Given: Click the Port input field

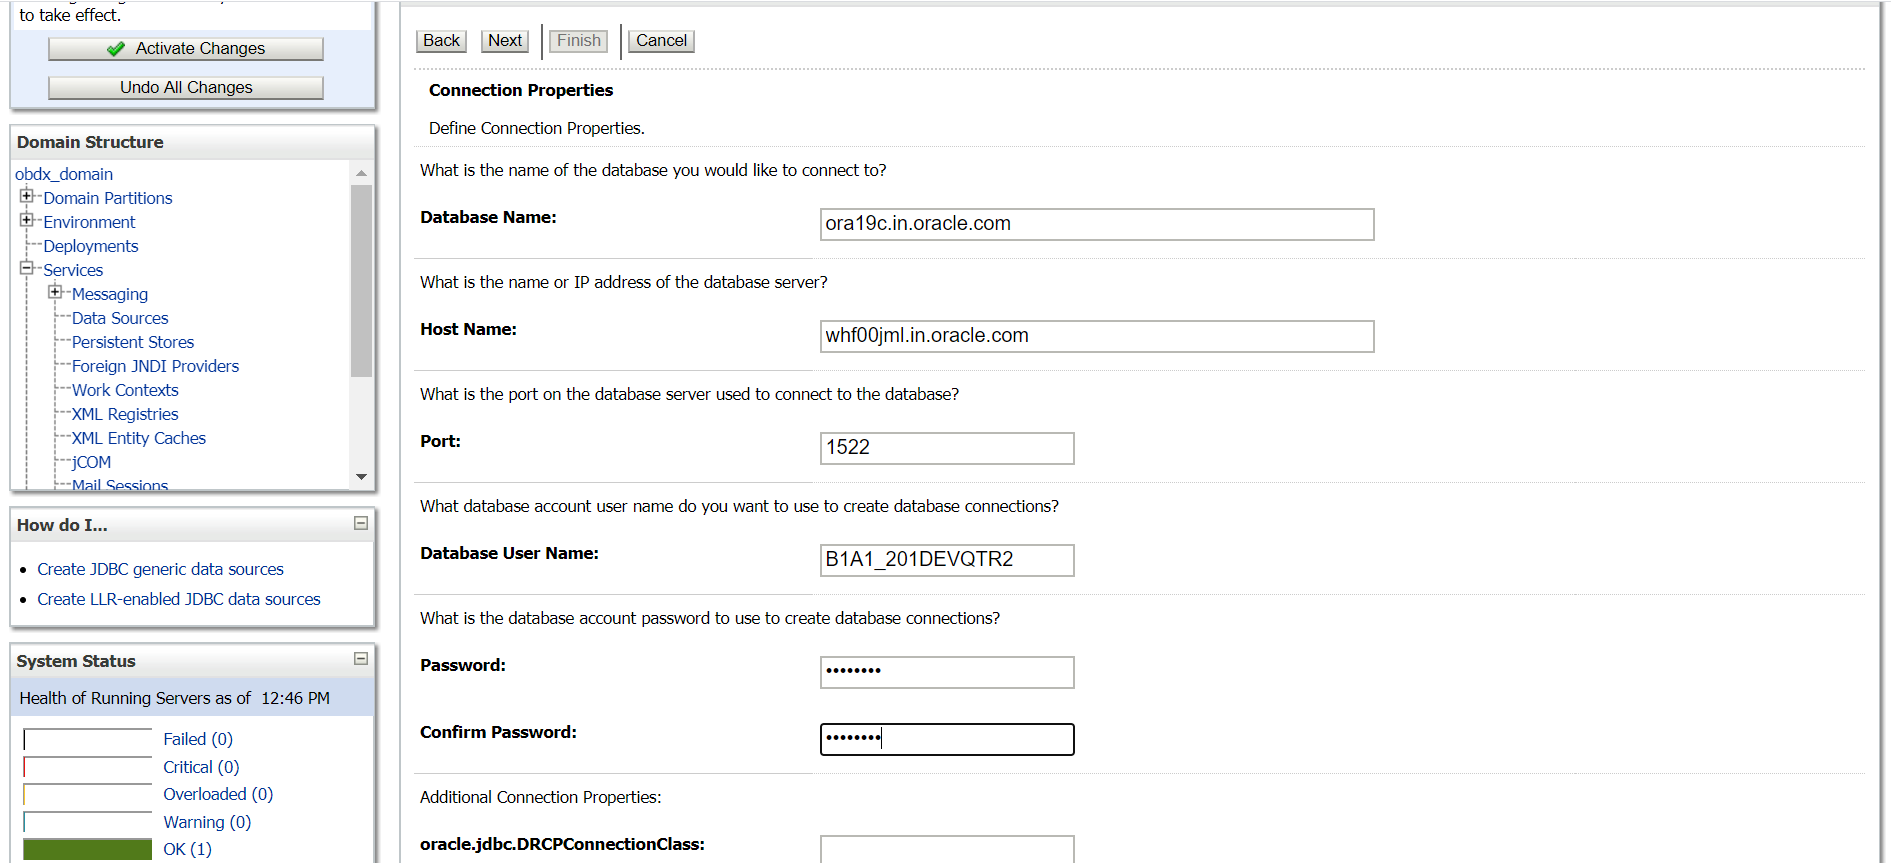Looking at the screenshot, I should click(947, 448).
